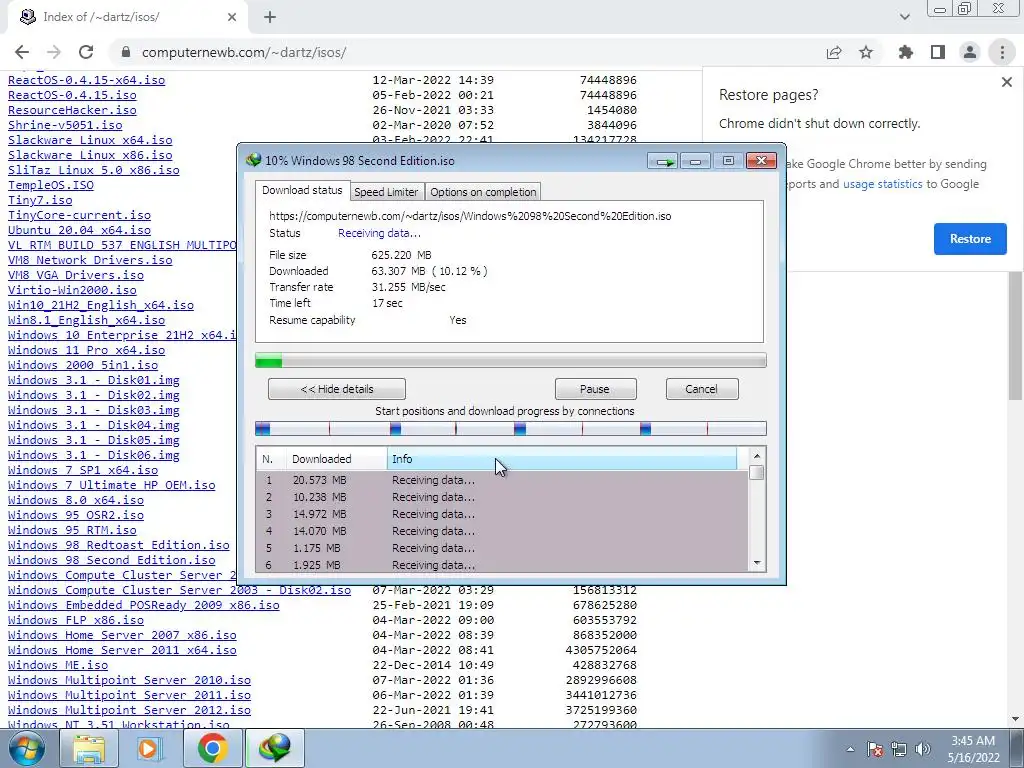1024x768 pixels.
Task: Click the download URL text in IDM
Action: pos(470,216)
